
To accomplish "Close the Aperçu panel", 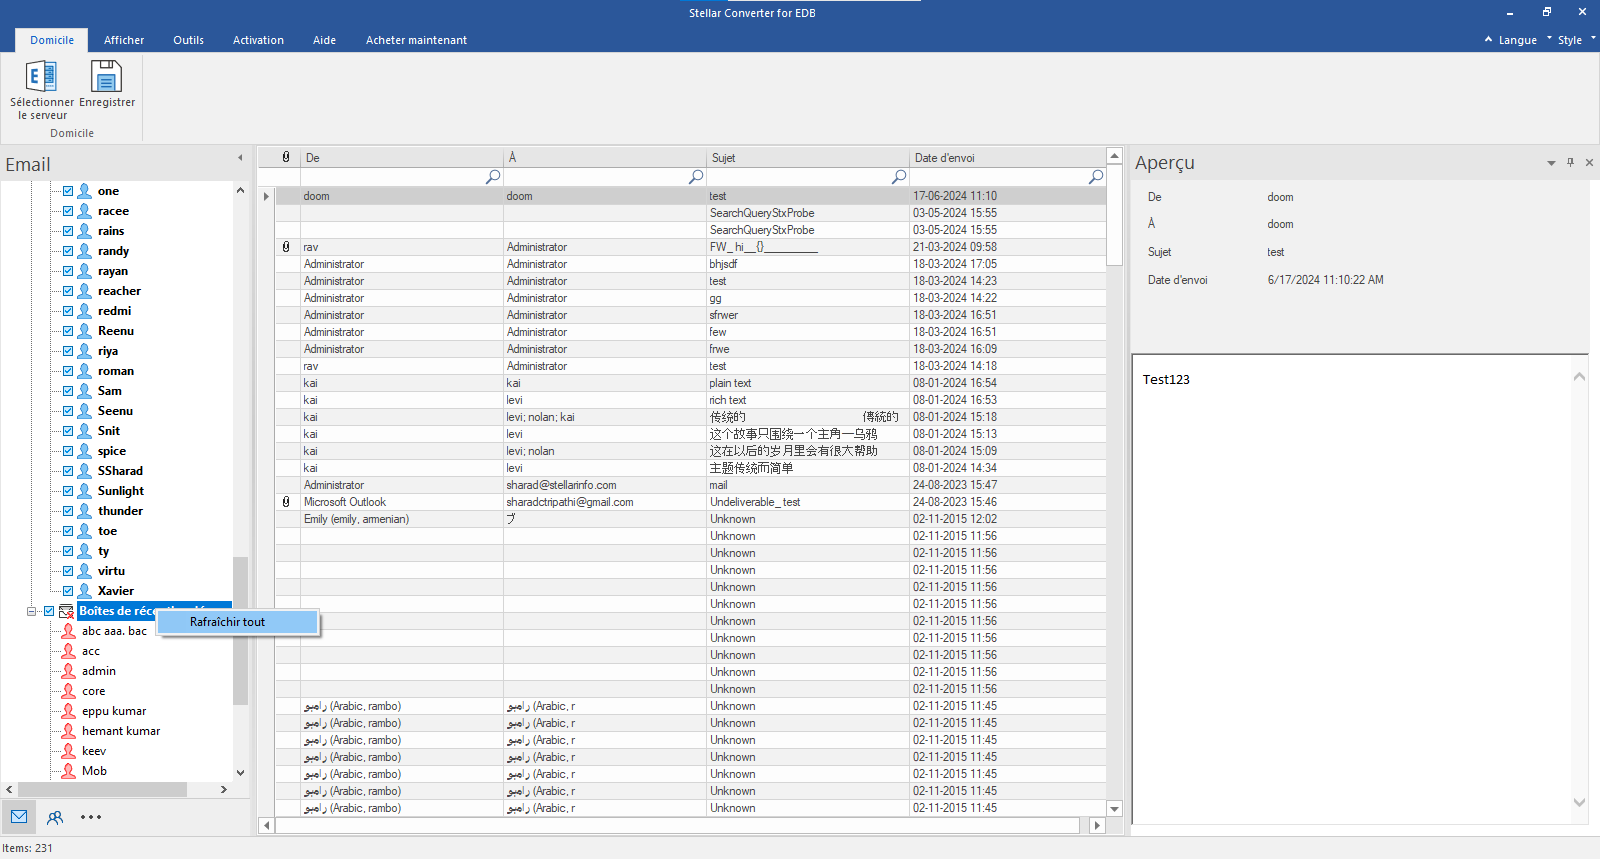I will tap(1589, 162).
